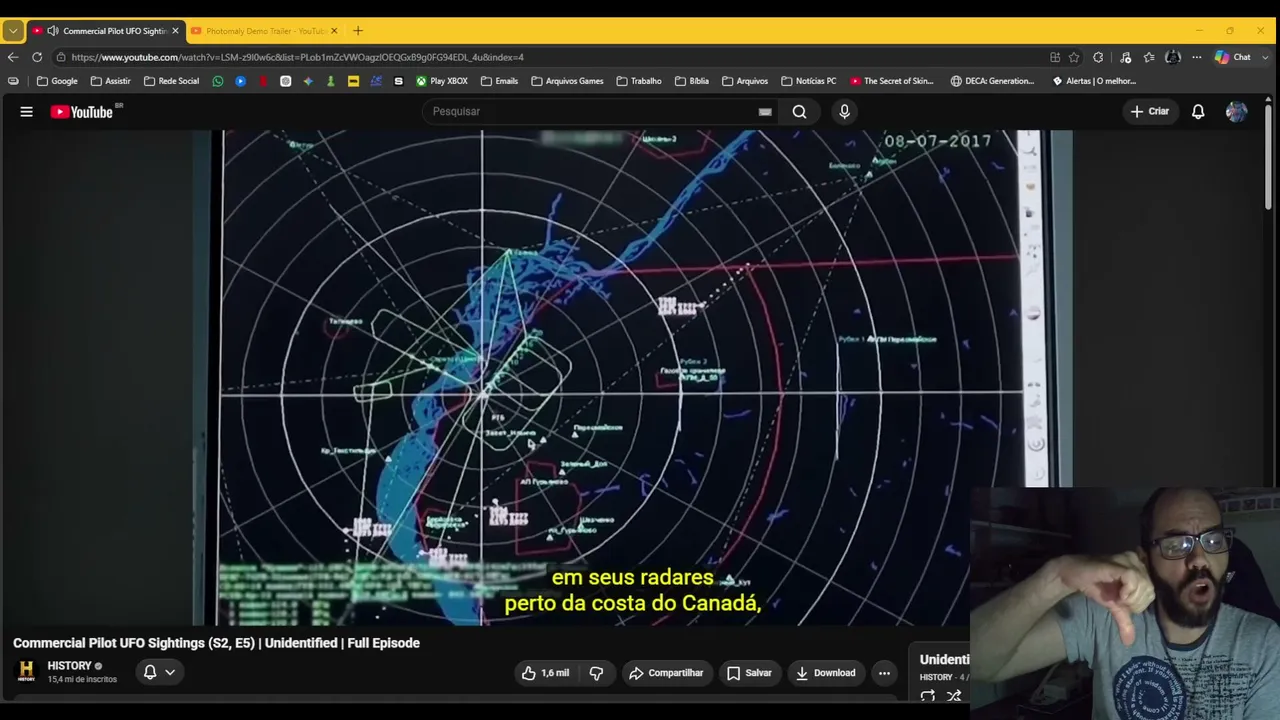1280x720 pixels.
Task: Click the page vertical scrollbar
Action: [x=1270, y=160]
